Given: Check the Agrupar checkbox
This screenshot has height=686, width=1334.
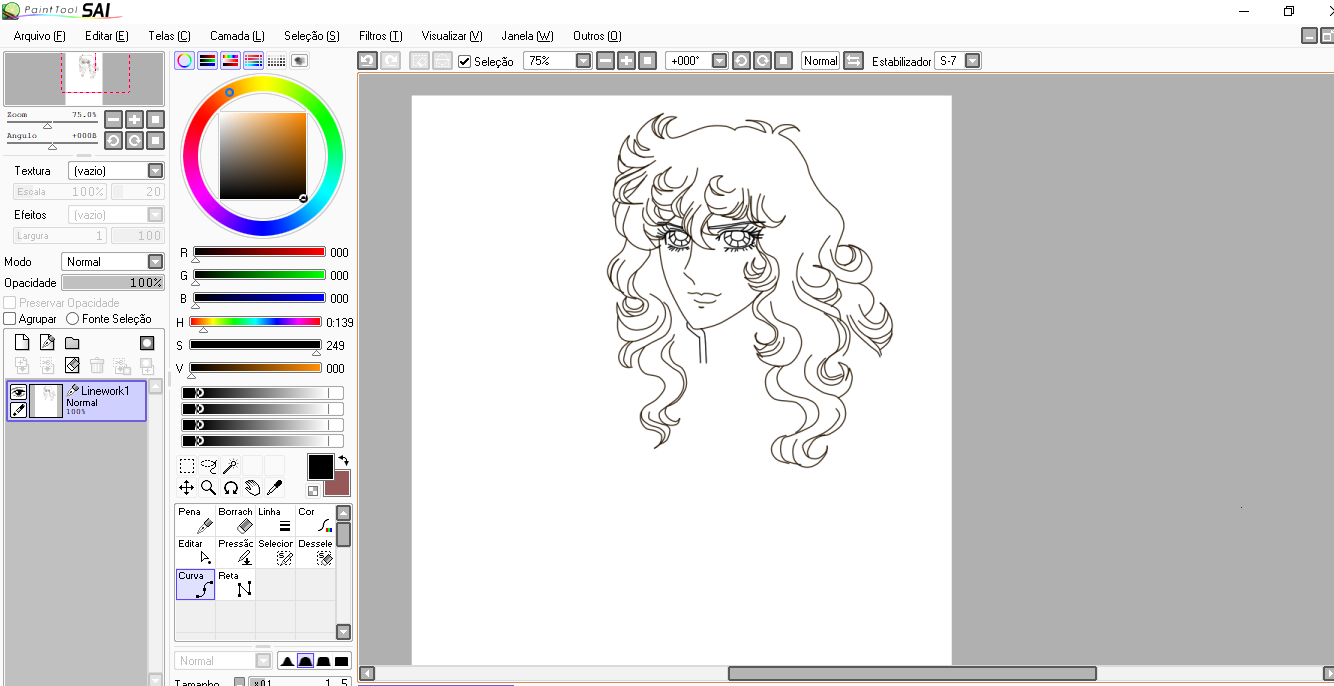Looking at the screenshot, I should [10, 318].
